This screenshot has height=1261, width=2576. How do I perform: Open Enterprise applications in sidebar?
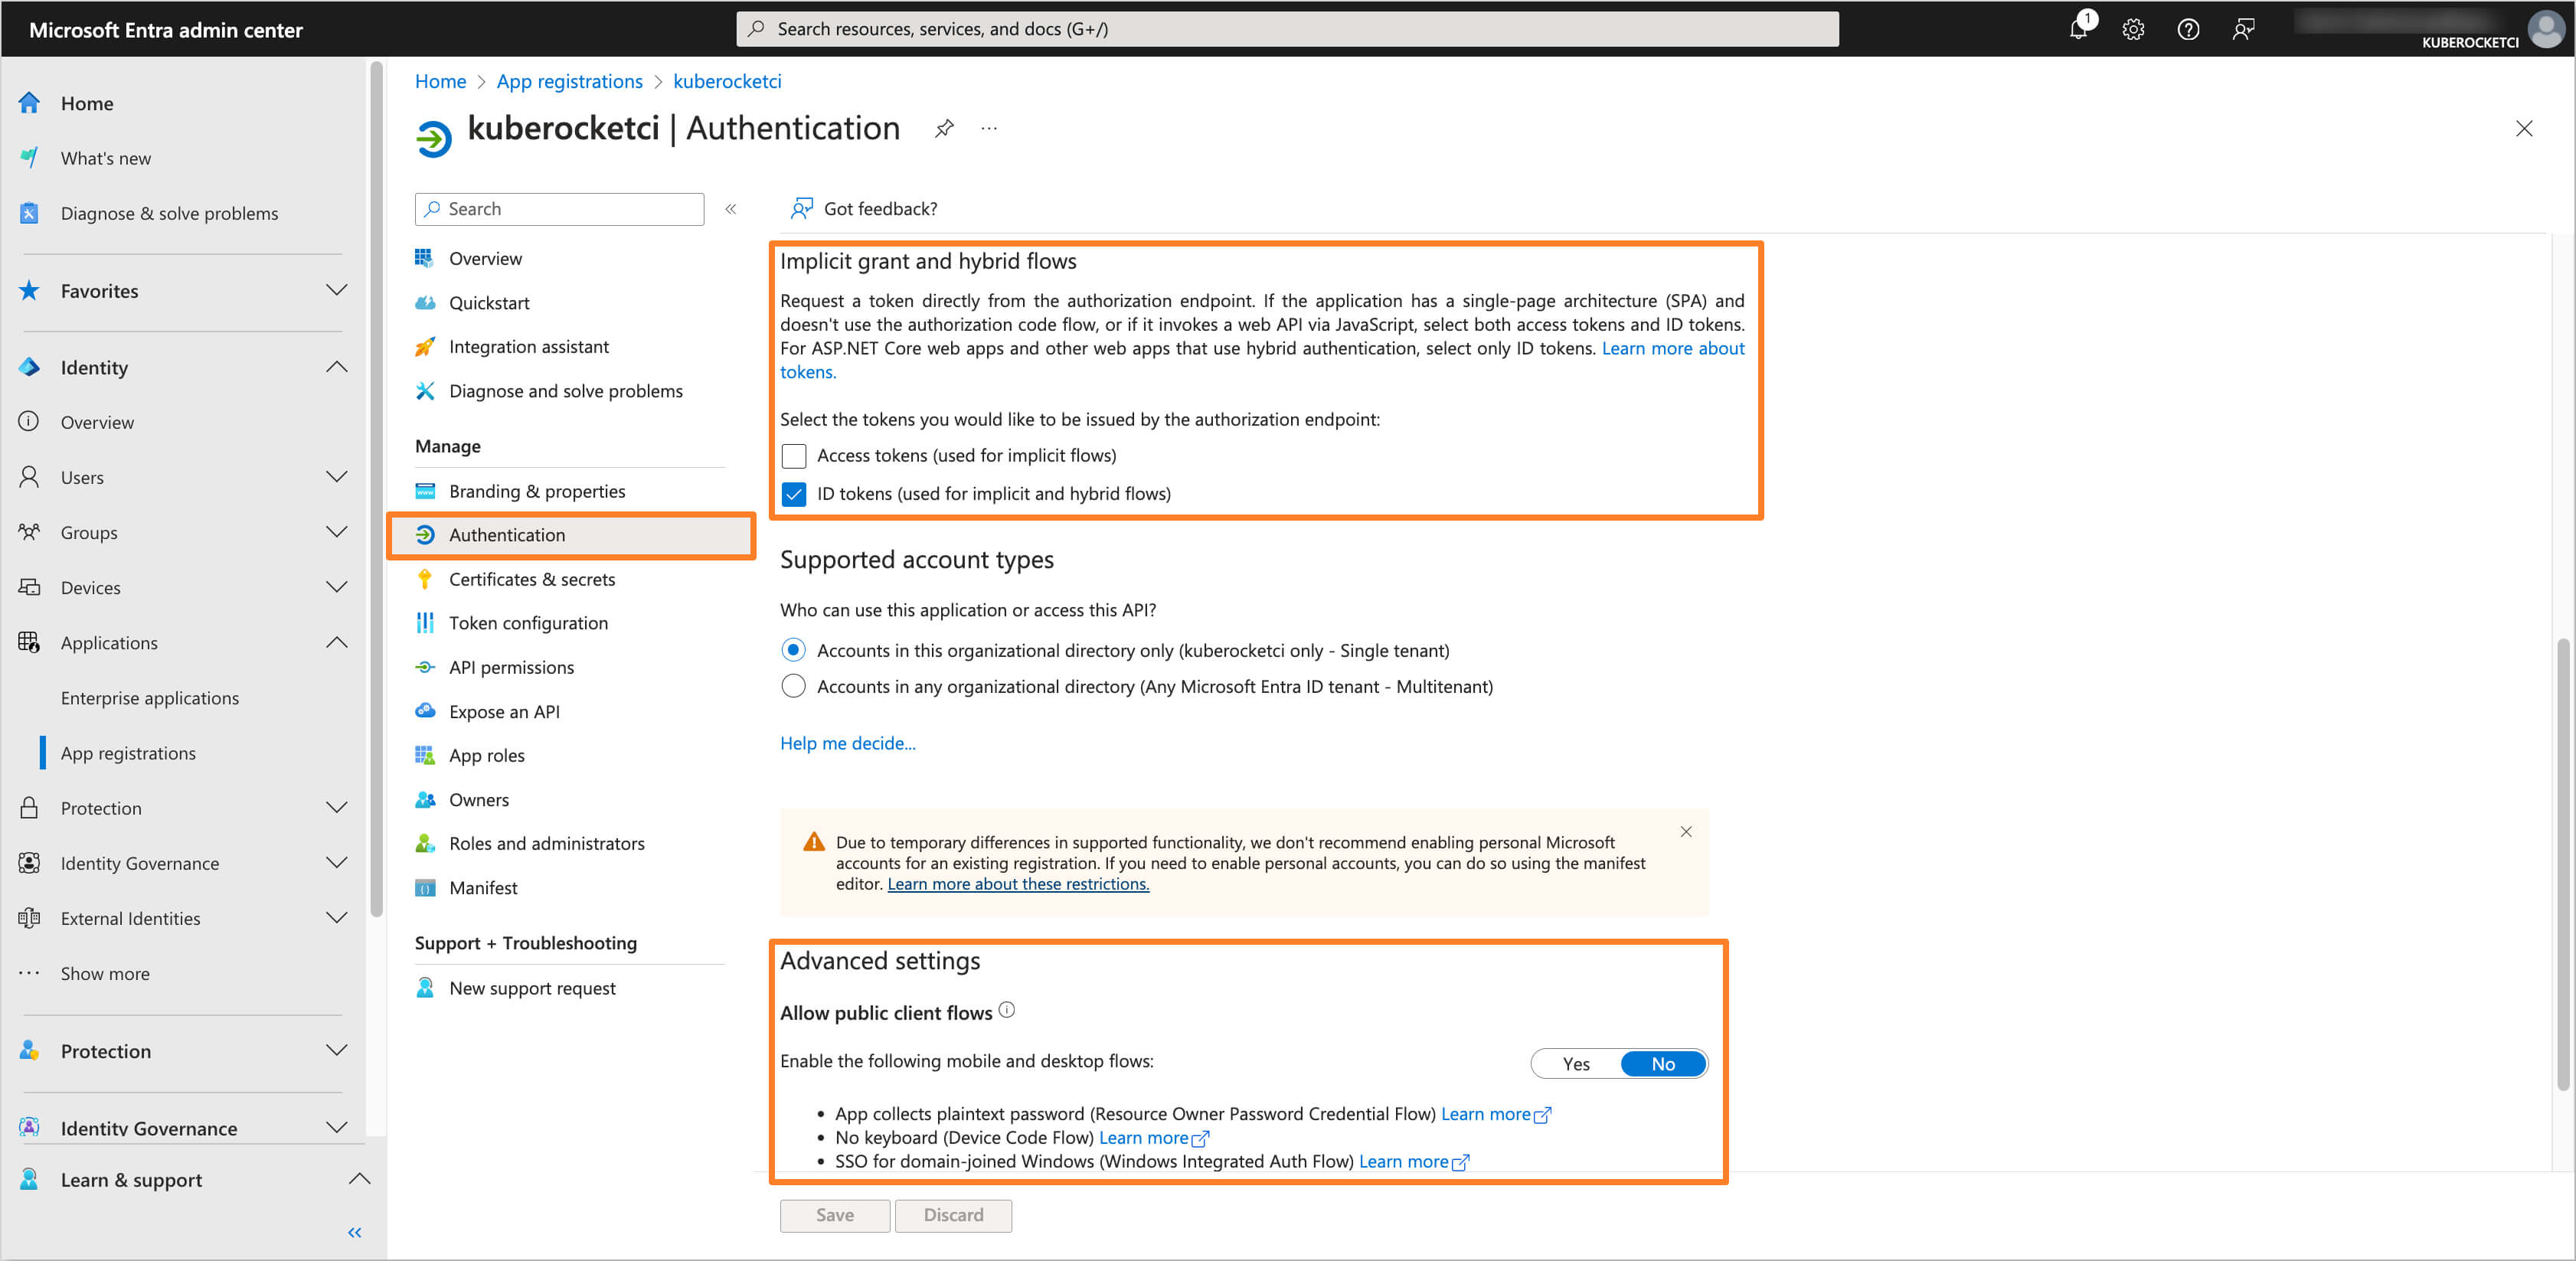(x=150, y=697)
